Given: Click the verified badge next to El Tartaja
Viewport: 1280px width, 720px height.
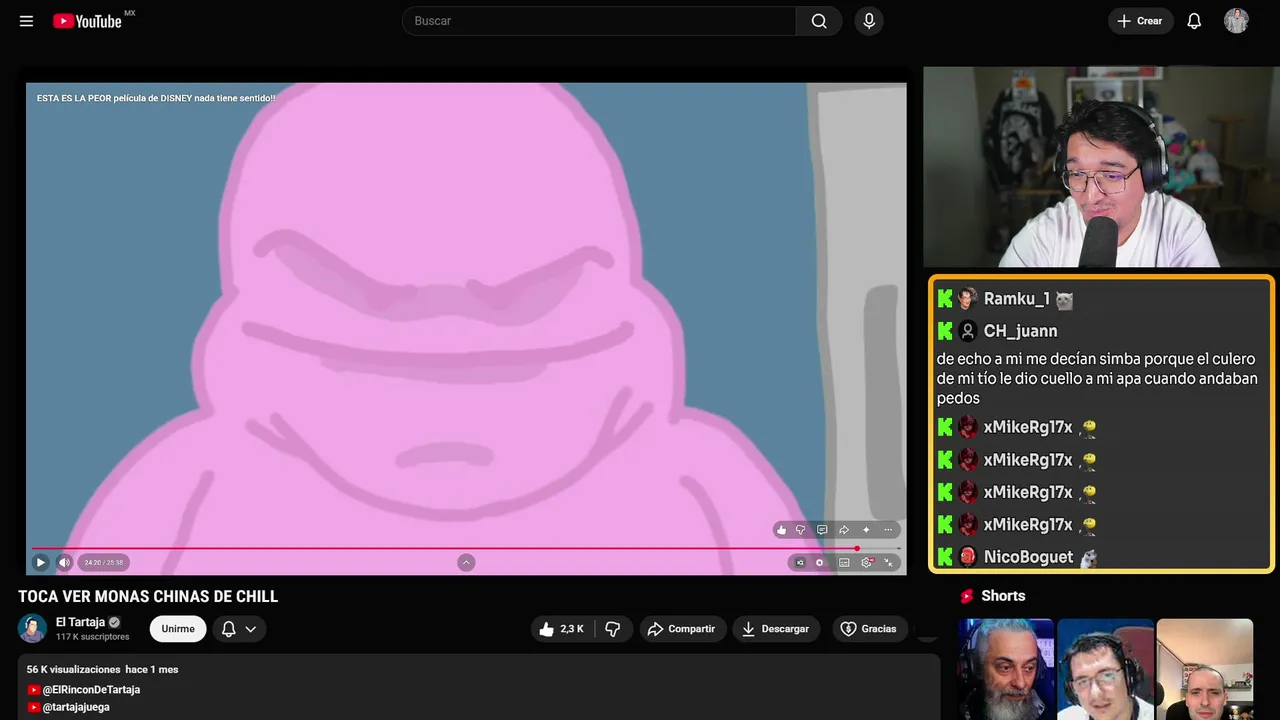Looking at the screenshot, I should pos(114,622).
